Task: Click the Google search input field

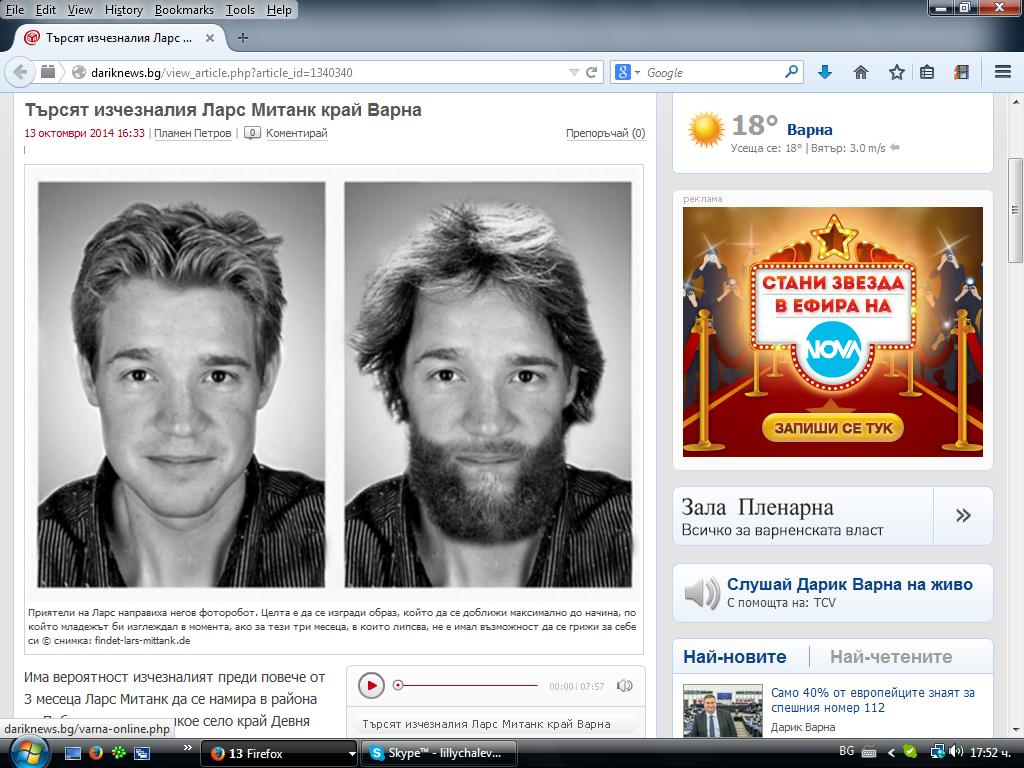Action: (x=713, y=72)
